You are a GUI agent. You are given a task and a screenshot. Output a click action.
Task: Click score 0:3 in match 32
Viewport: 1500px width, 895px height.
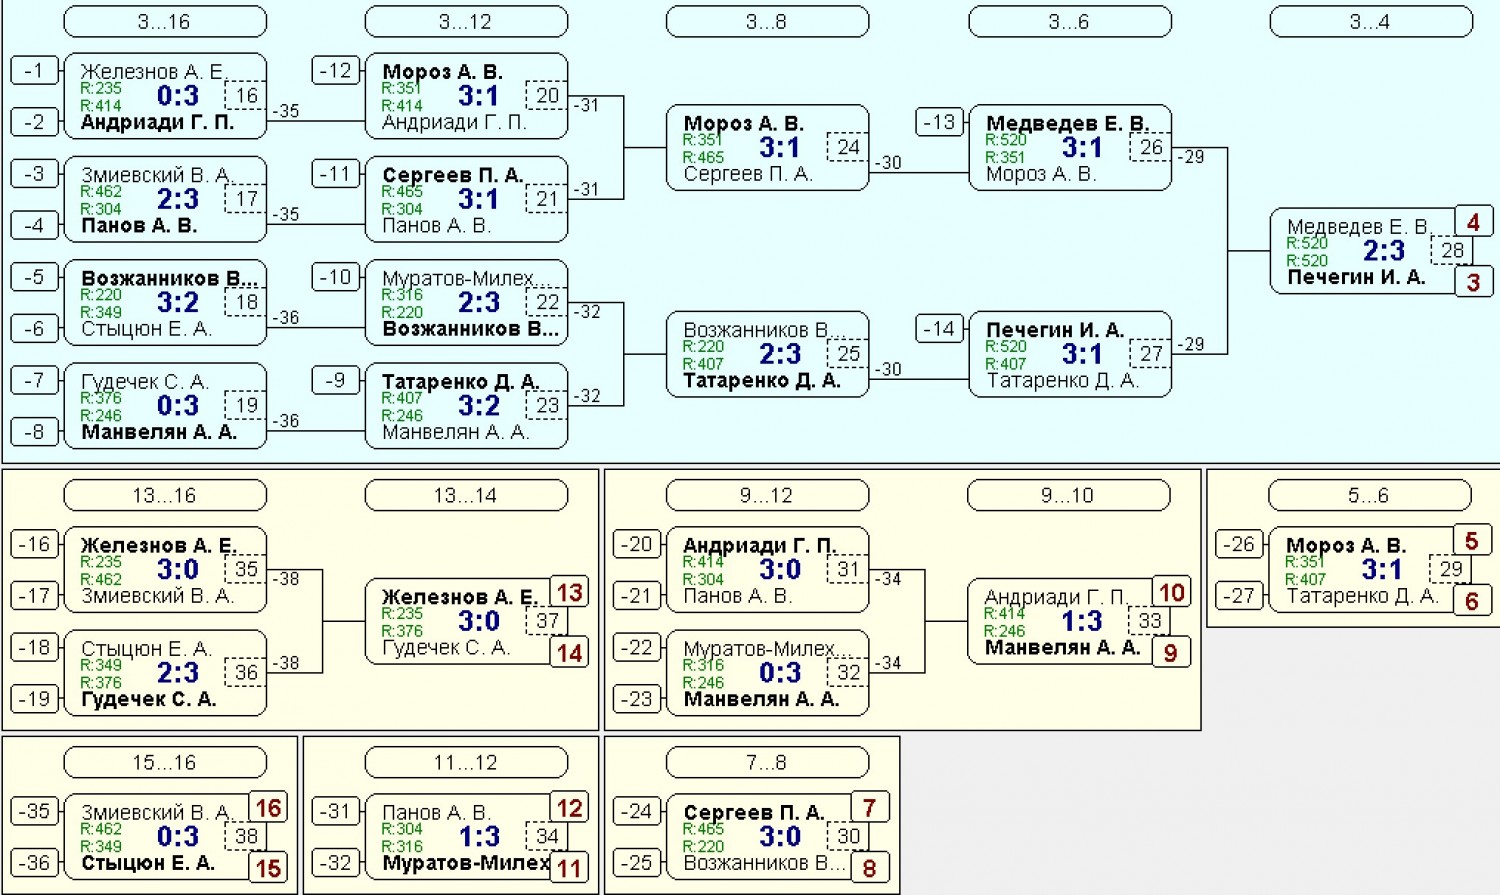pyautogui.click(x=780, y=672)
